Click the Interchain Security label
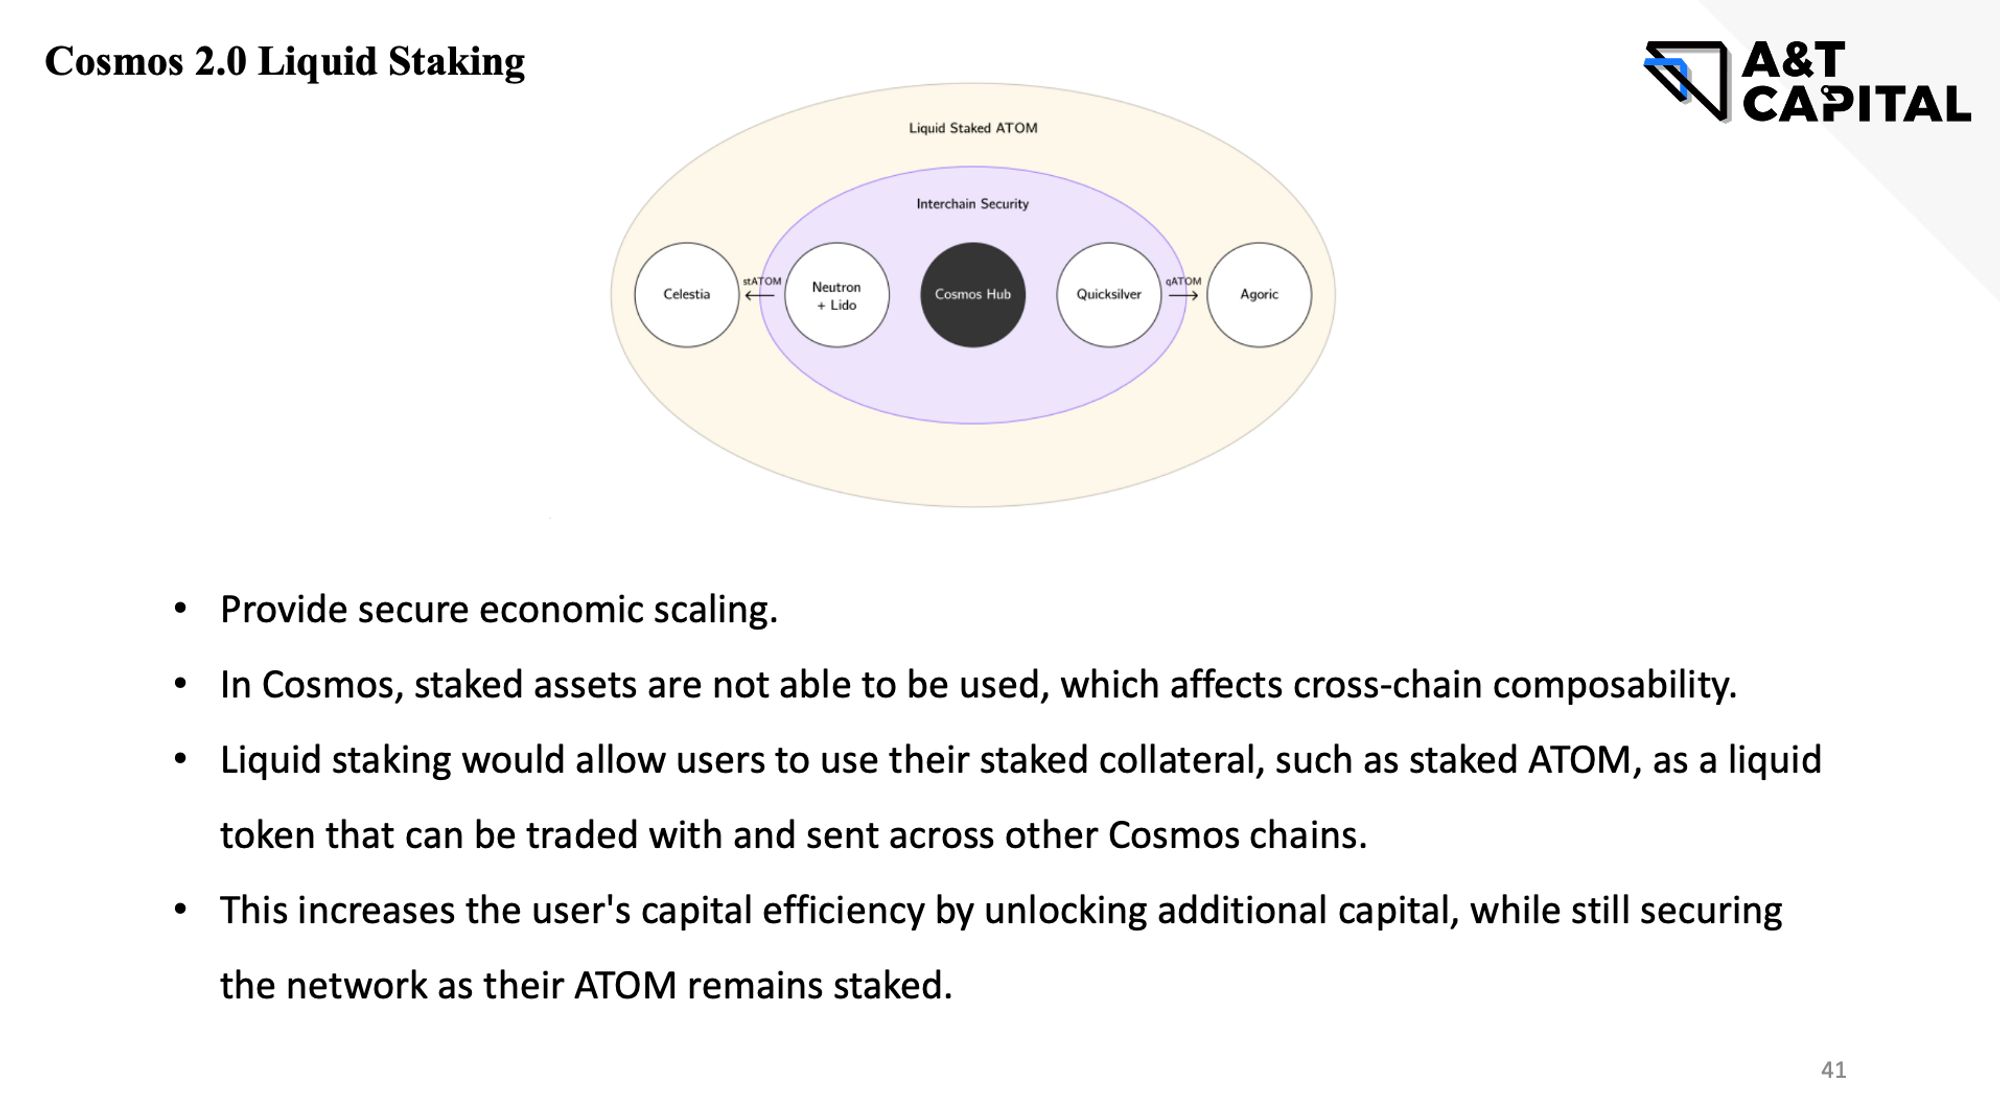Viewport: 2000px width, 1116px height. (972, 204)
